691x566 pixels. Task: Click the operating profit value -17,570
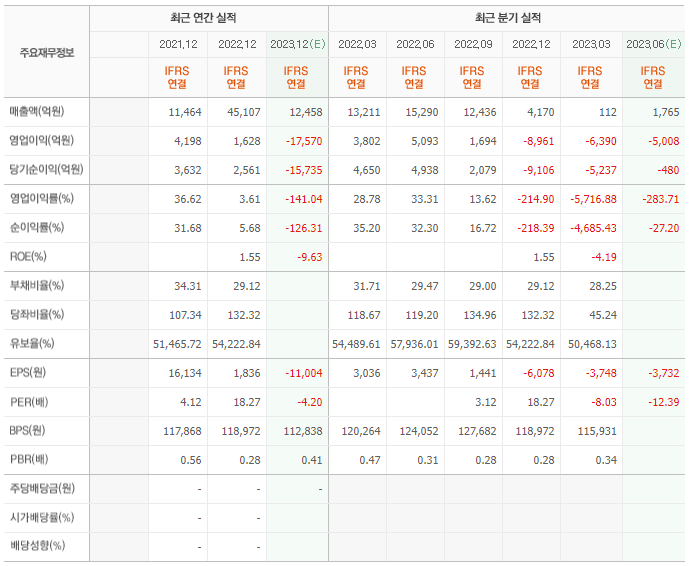coord(304,142)
